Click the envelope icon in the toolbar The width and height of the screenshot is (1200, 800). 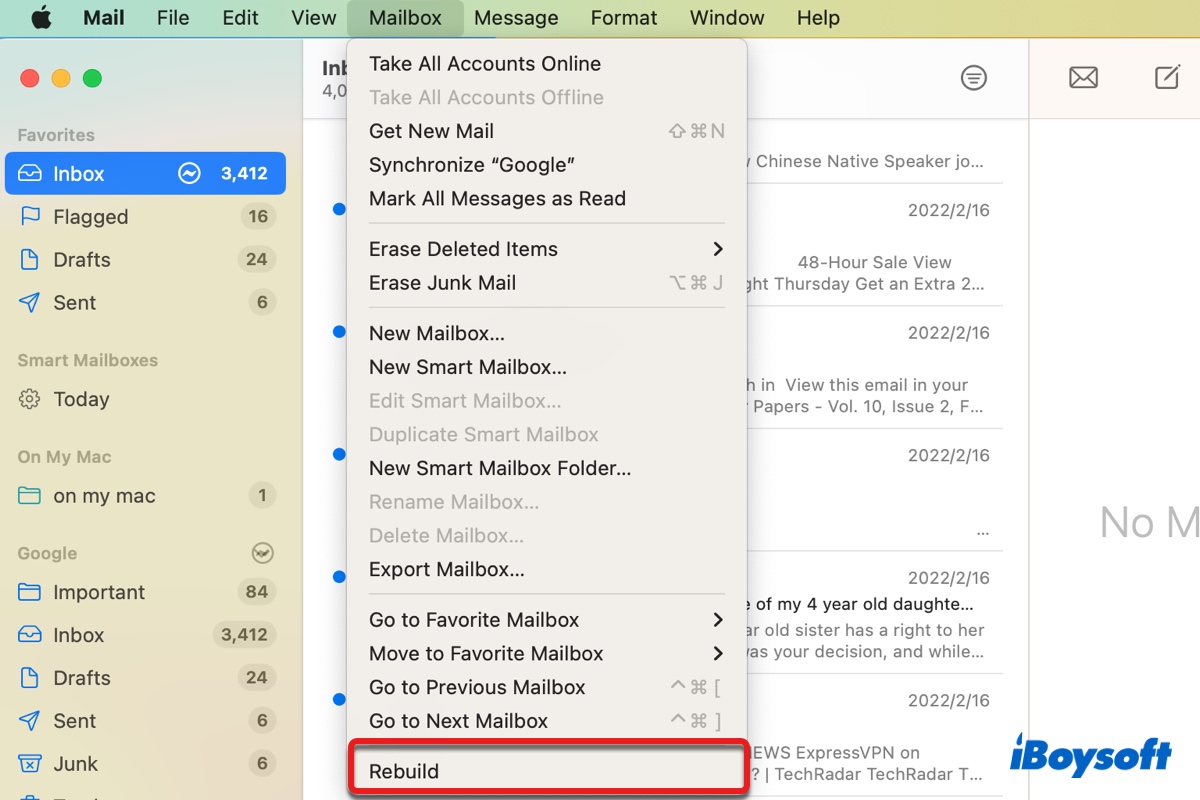pos(1083,77)
